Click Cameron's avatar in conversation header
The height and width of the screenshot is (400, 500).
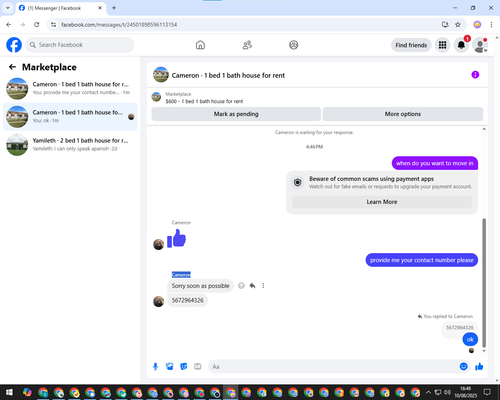(x=161, y=75)
